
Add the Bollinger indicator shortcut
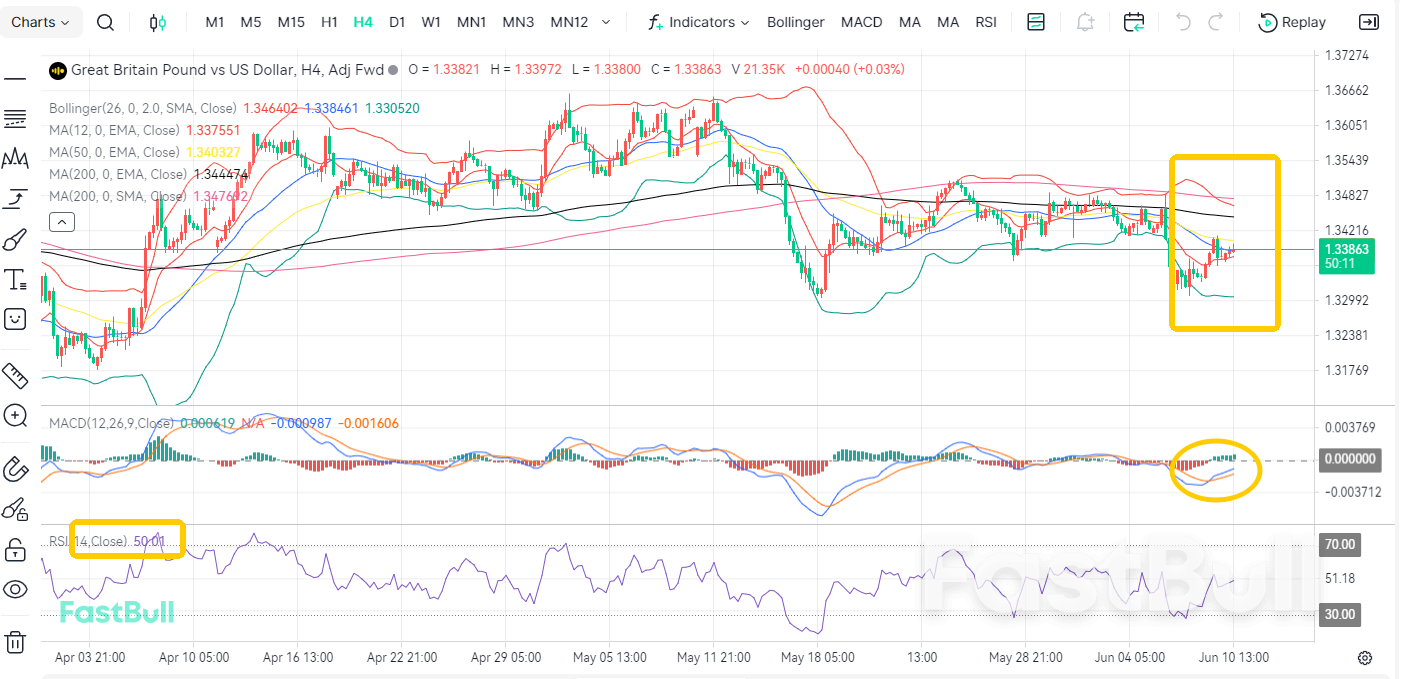(x=796, y=22)
